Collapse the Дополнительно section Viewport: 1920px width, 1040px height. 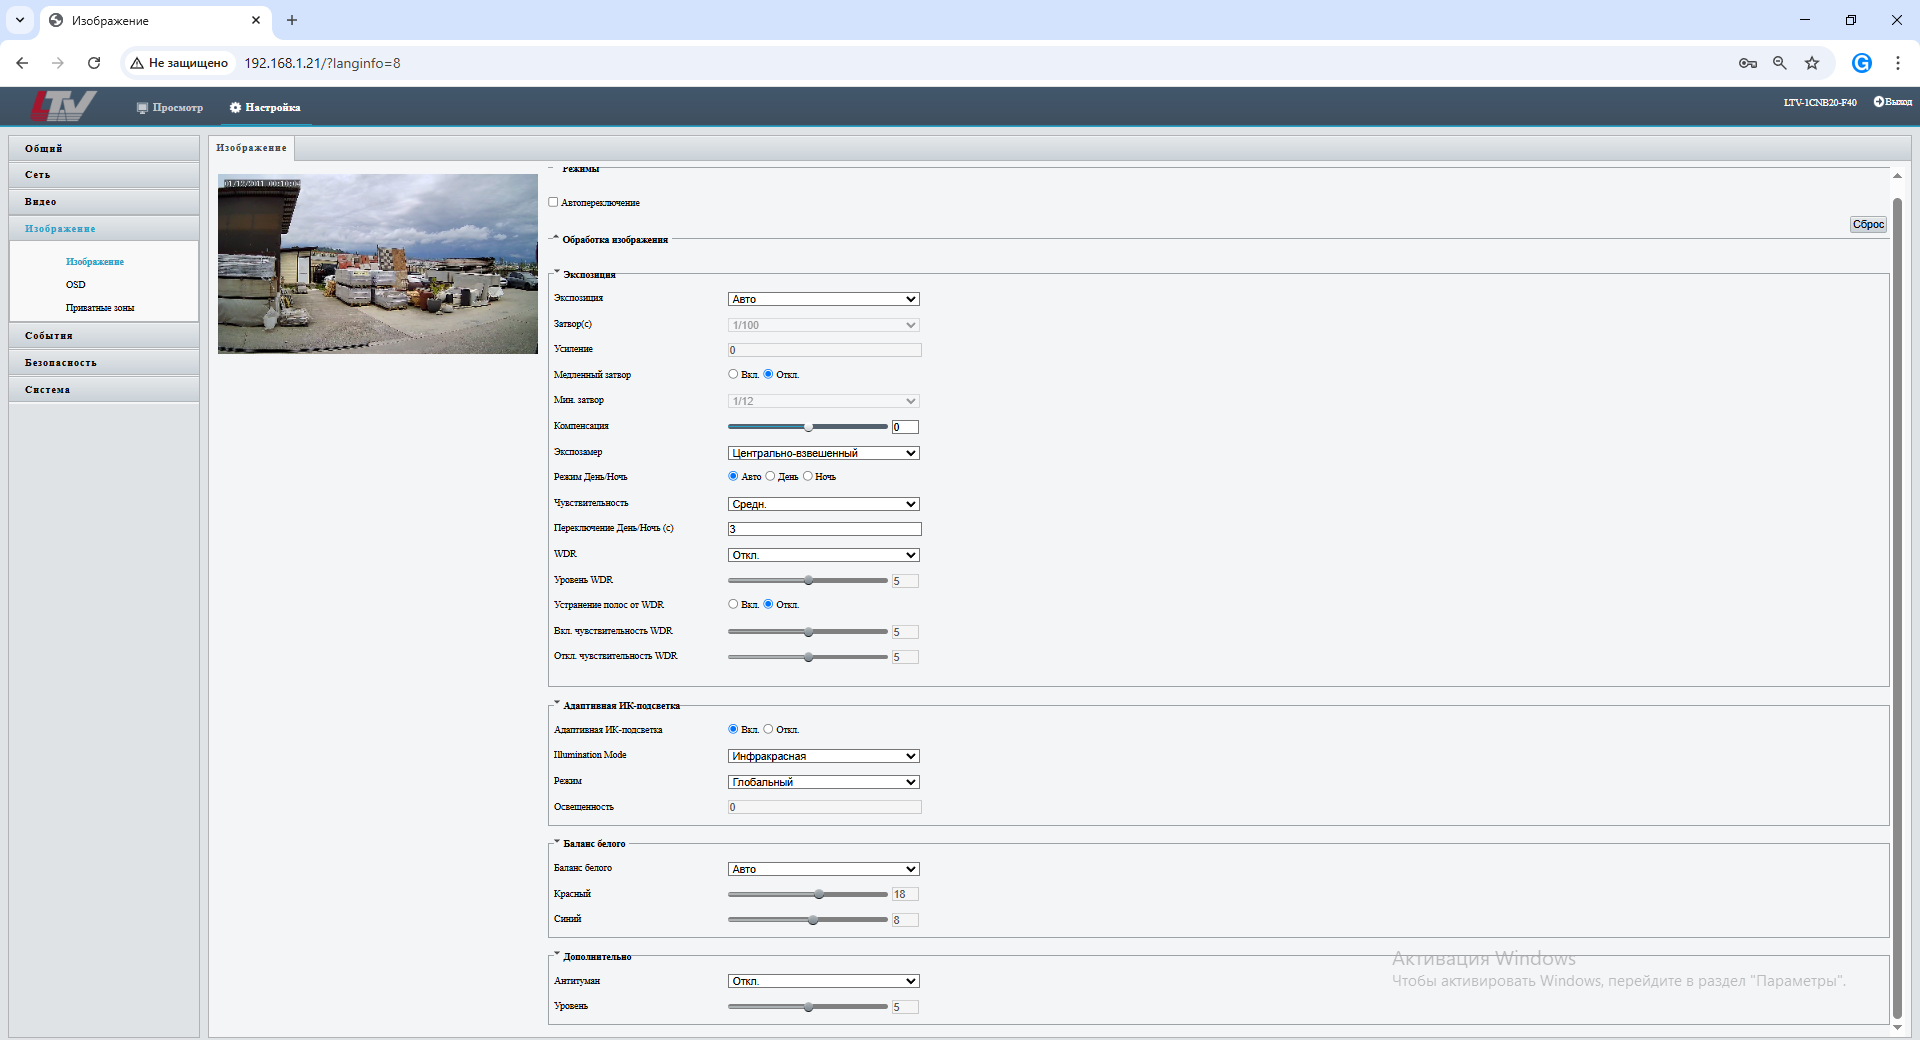(557, 954)
